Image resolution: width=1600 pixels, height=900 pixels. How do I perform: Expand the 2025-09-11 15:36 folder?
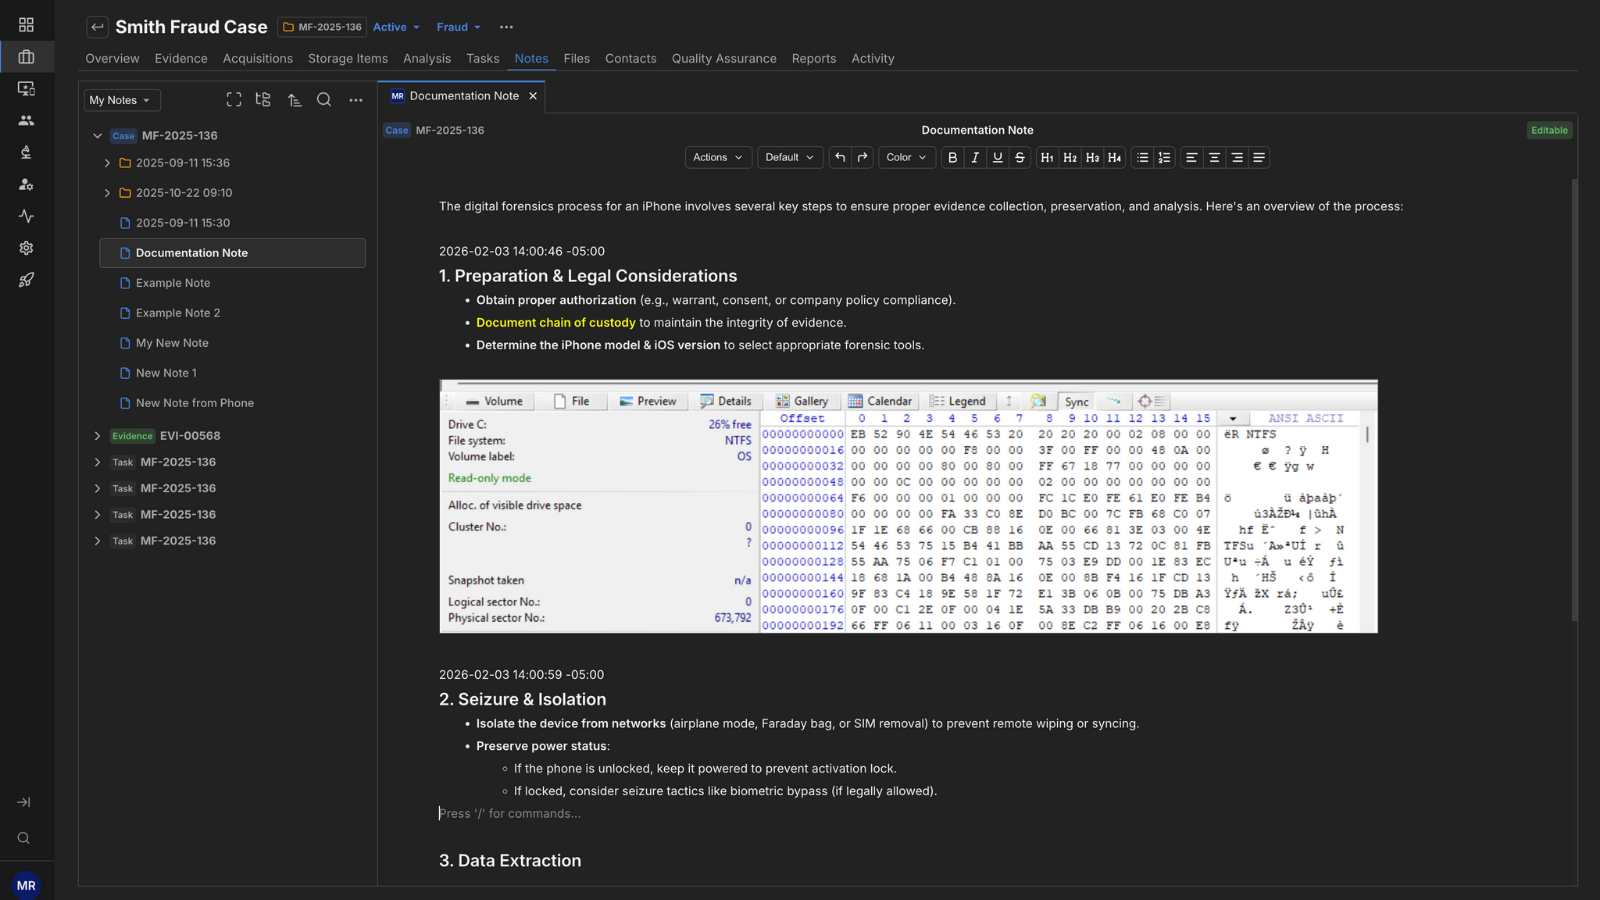coord(107,163)
